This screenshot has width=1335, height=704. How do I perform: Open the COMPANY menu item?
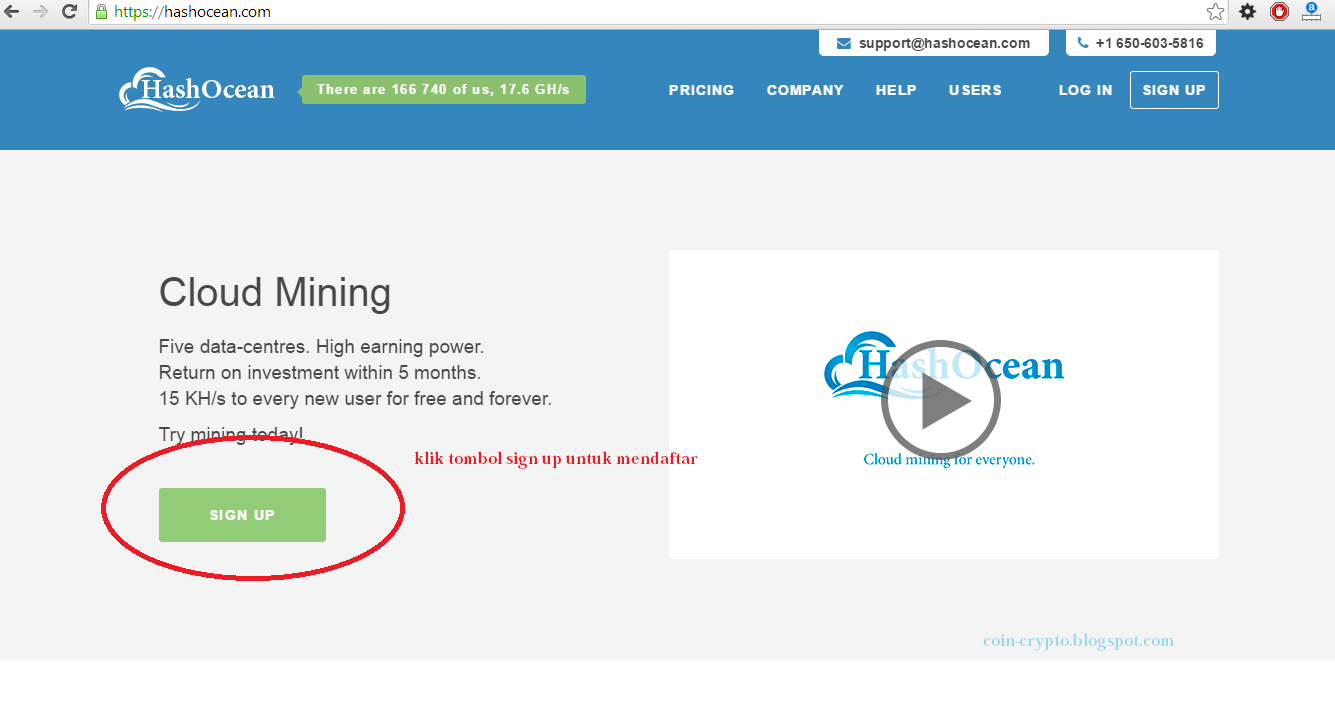[x=805, y=90]
